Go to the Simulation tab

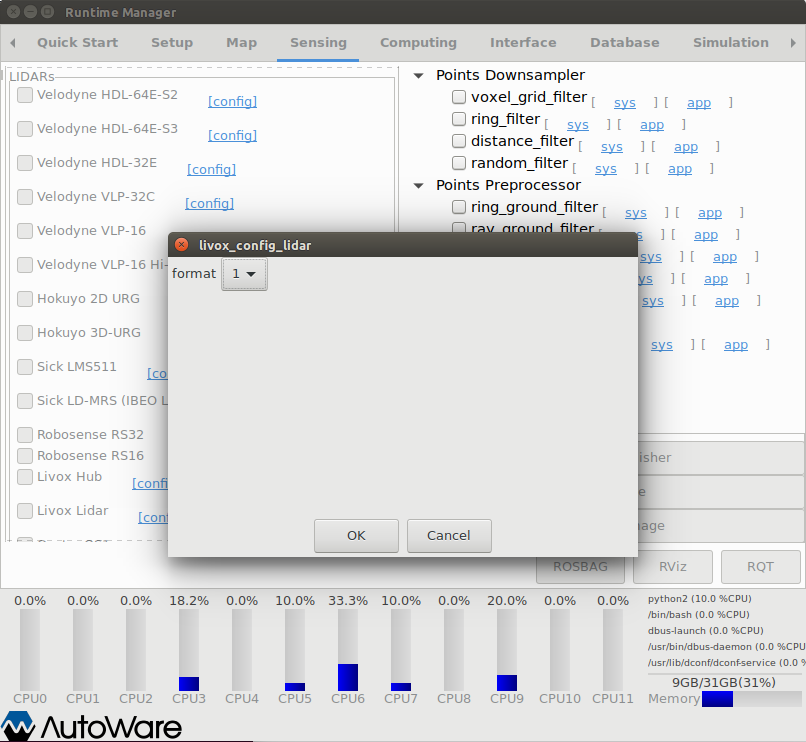click(x=730, y=43)
